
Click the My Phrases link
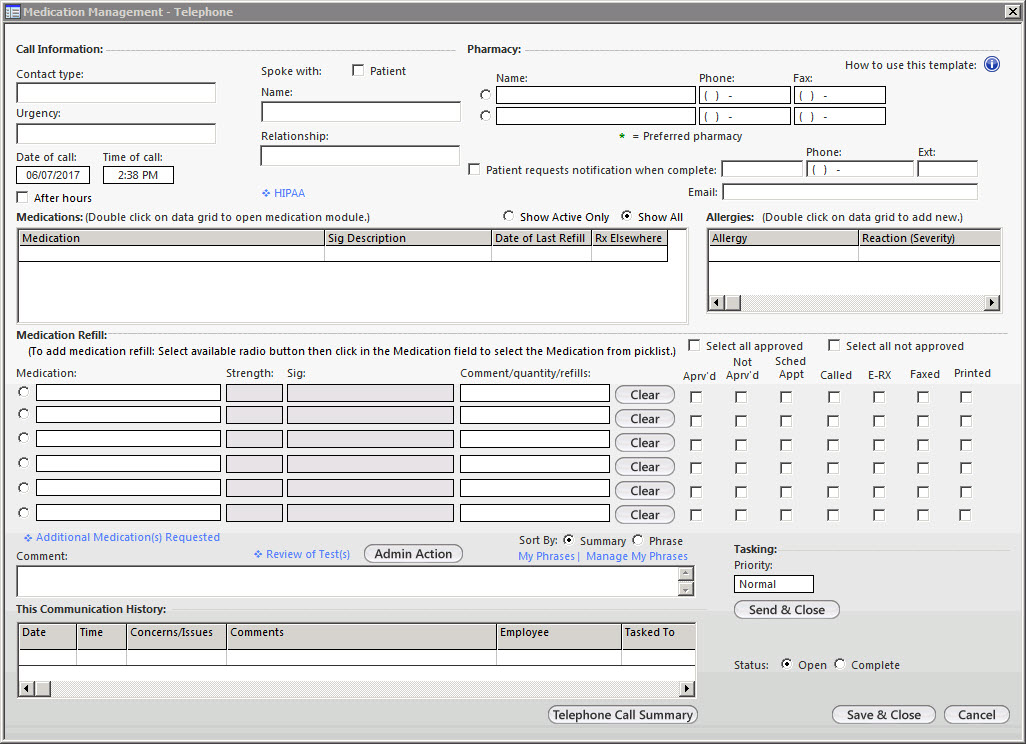pyautogui.click(x=546, y=556)
